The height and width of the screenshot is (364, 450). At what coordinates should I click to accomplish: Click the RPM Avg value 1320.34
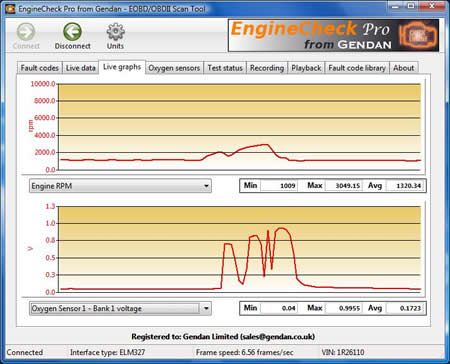pyautogui.click(x=405, y=186)
